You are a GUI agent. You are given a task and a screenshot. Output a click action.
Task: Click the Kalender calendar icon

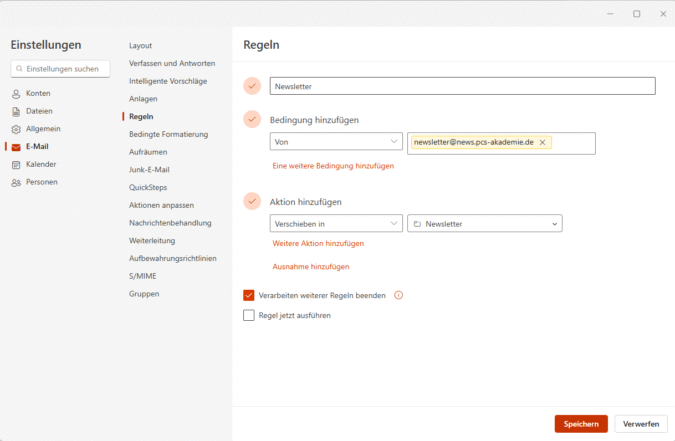[16, 164]
